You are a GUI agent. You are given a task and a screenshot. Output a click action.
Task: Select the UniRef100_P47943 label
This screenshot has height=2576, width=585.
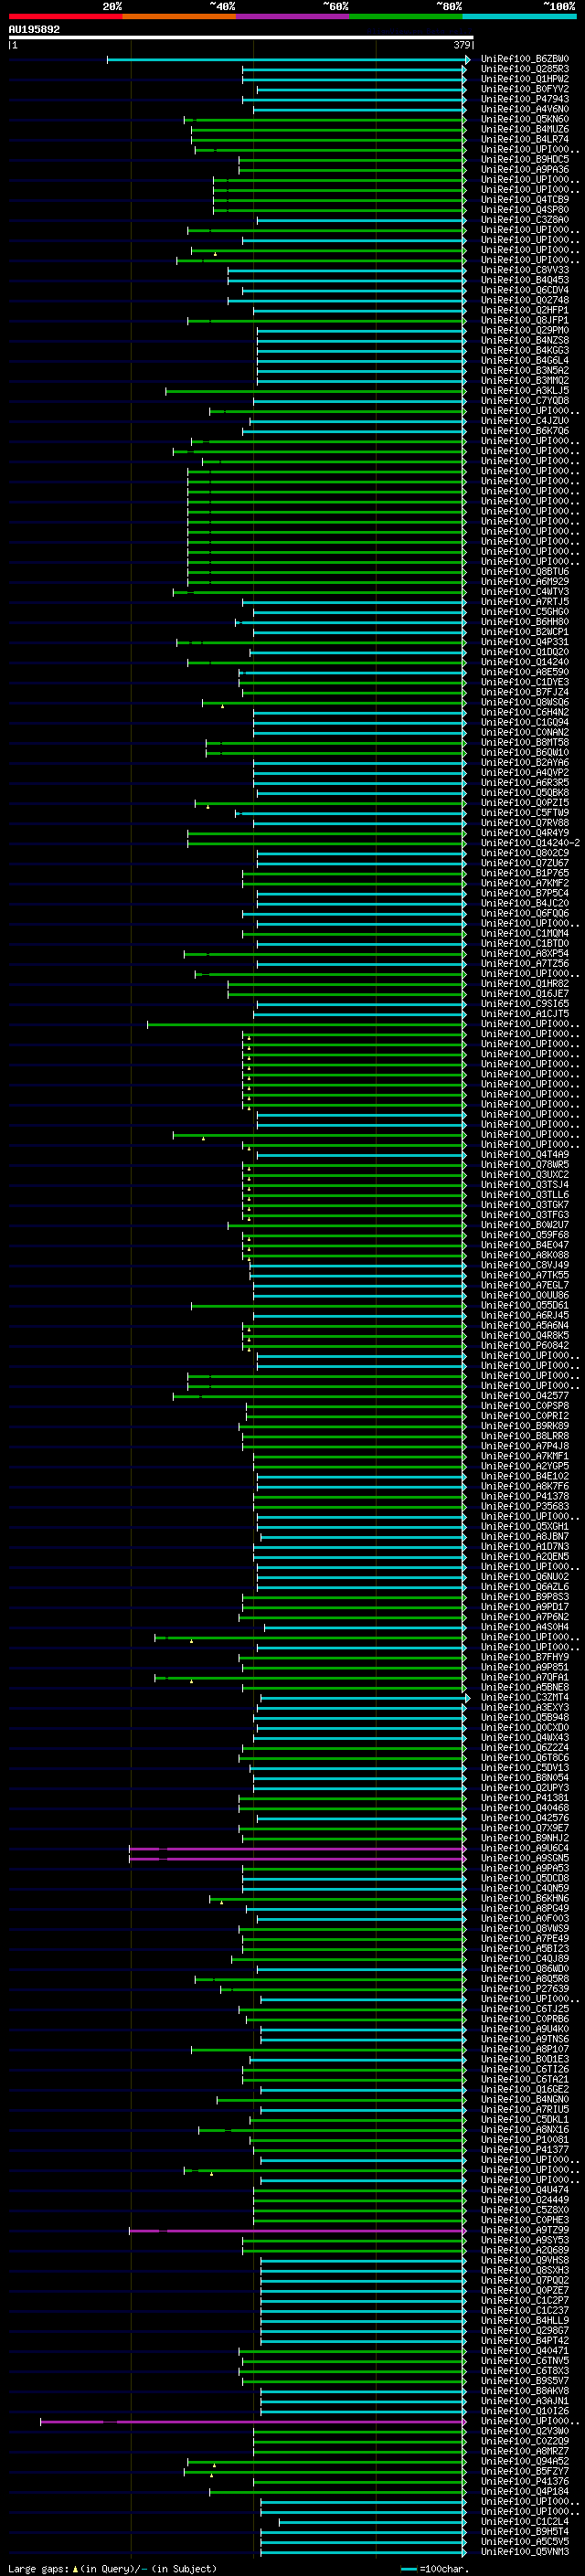coord(524,99)
